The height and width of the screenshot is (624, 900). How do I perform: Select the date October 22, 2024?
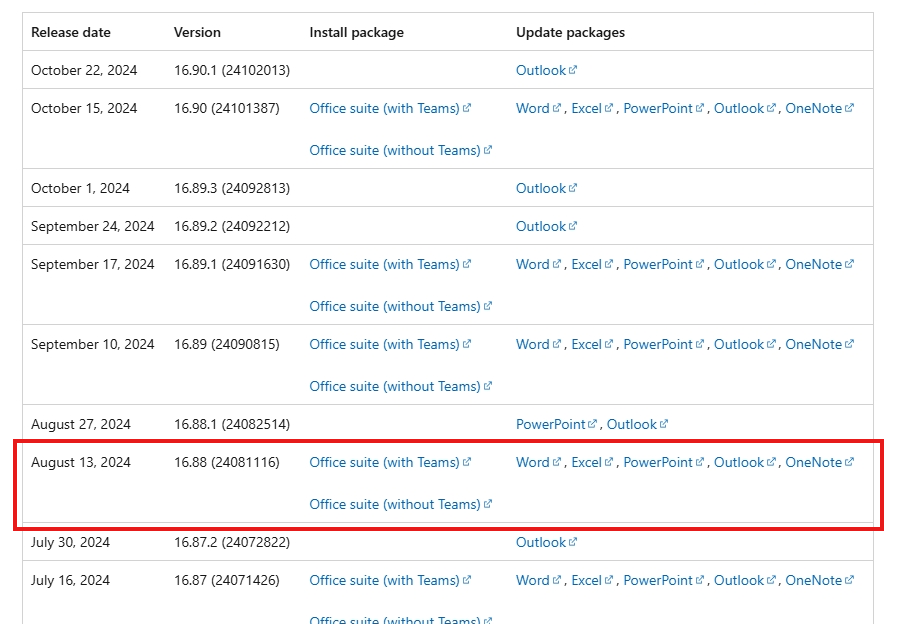[x=84, y=70]
